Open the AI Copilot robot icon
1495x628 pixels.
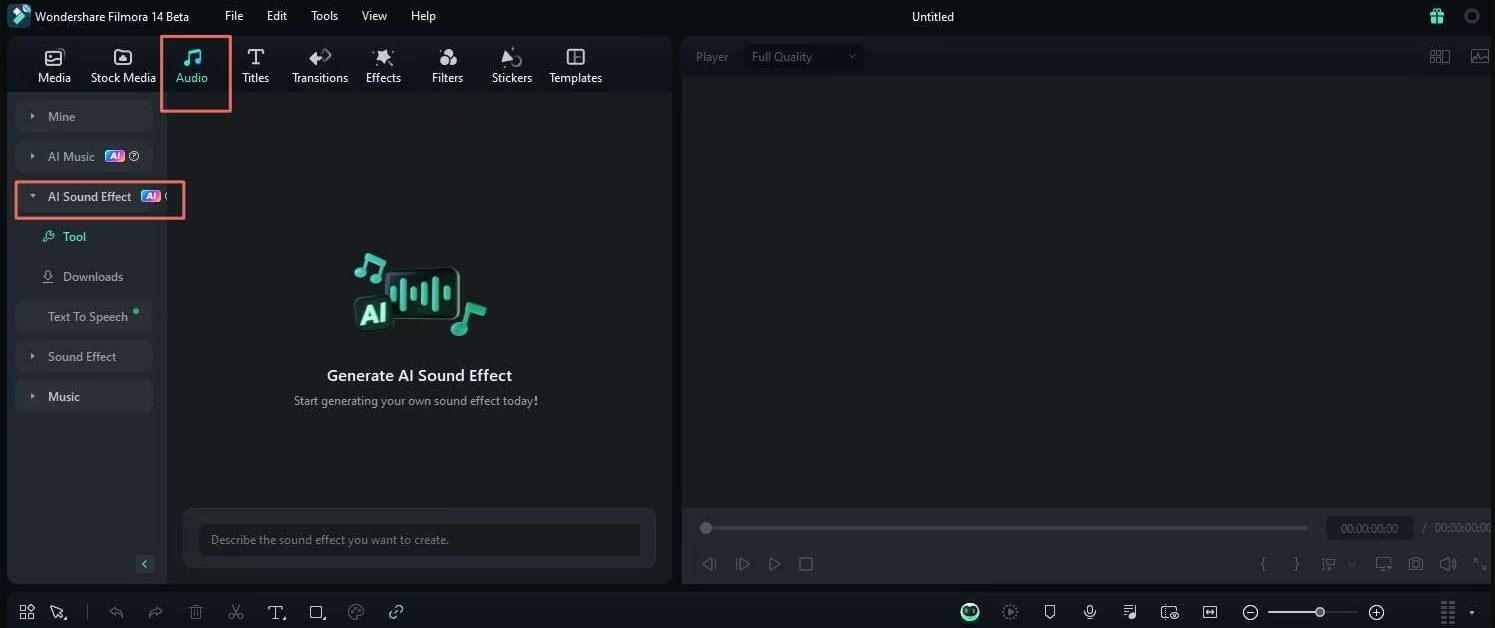(970, 612)
